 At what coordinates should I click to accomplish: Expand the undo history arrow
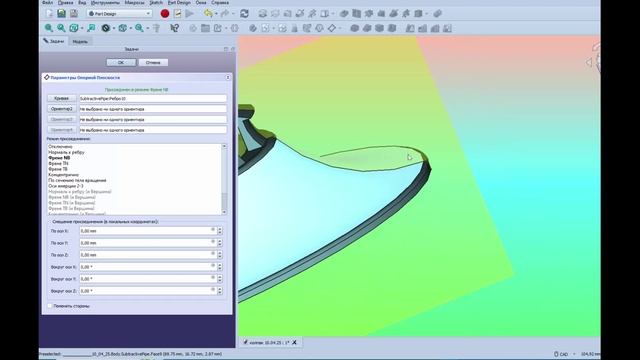(216, 13)
